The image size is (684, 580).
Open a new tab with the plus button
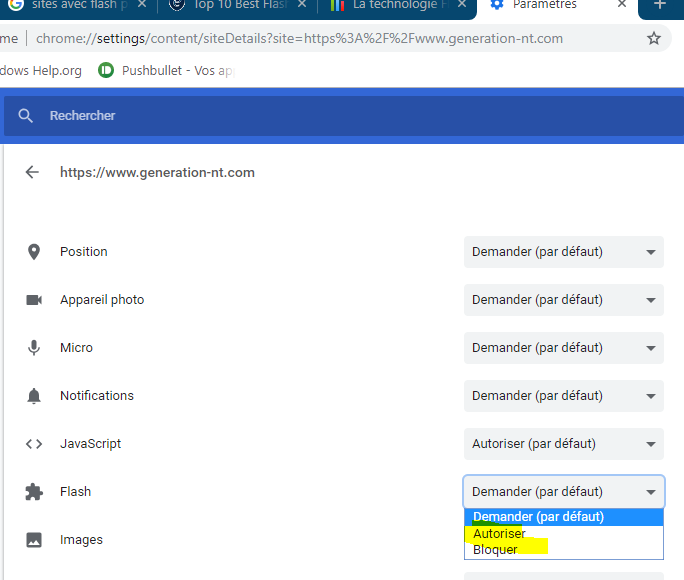(660, 5)
